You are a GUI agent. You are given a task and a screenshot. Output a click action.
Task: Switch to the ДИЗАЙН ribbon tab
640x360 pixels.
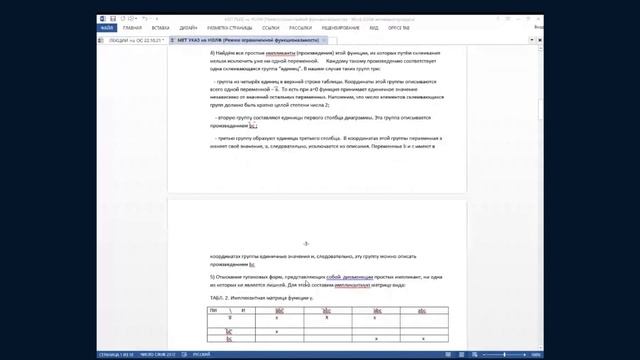click(x=188, y=28)
